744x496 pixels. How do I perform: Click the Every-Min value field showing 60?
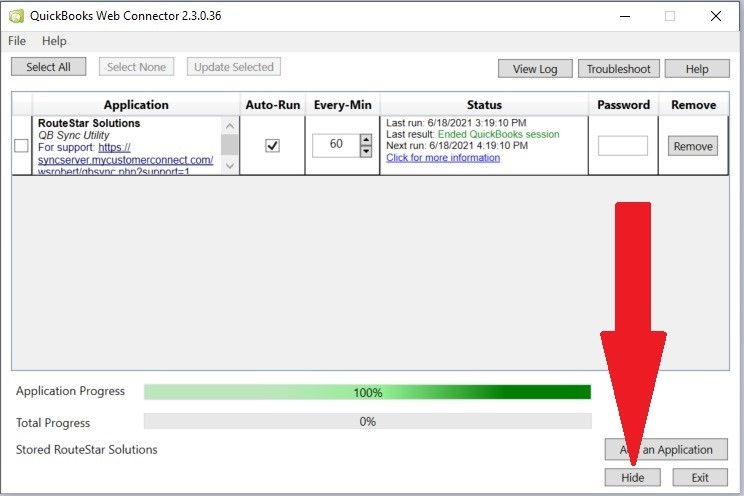tap(336, 145)
